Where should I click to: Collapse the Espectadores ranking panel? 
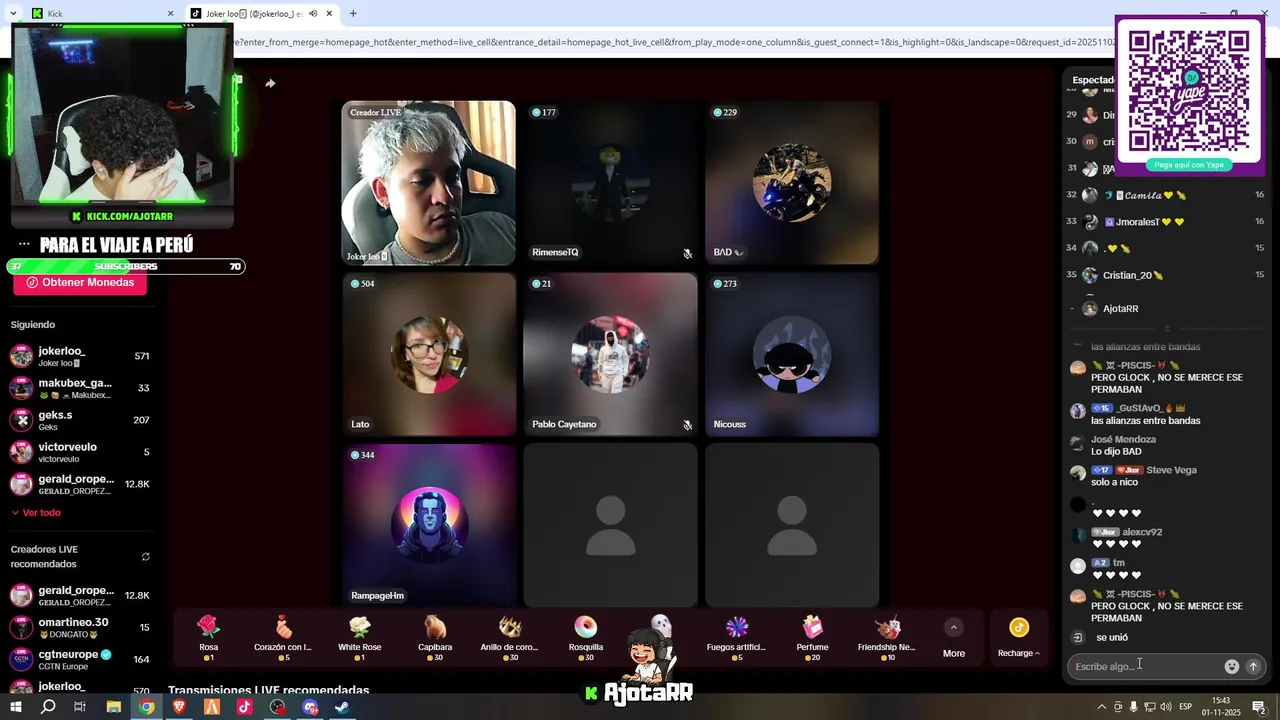pyautogui.click(x=1167, y=329)
